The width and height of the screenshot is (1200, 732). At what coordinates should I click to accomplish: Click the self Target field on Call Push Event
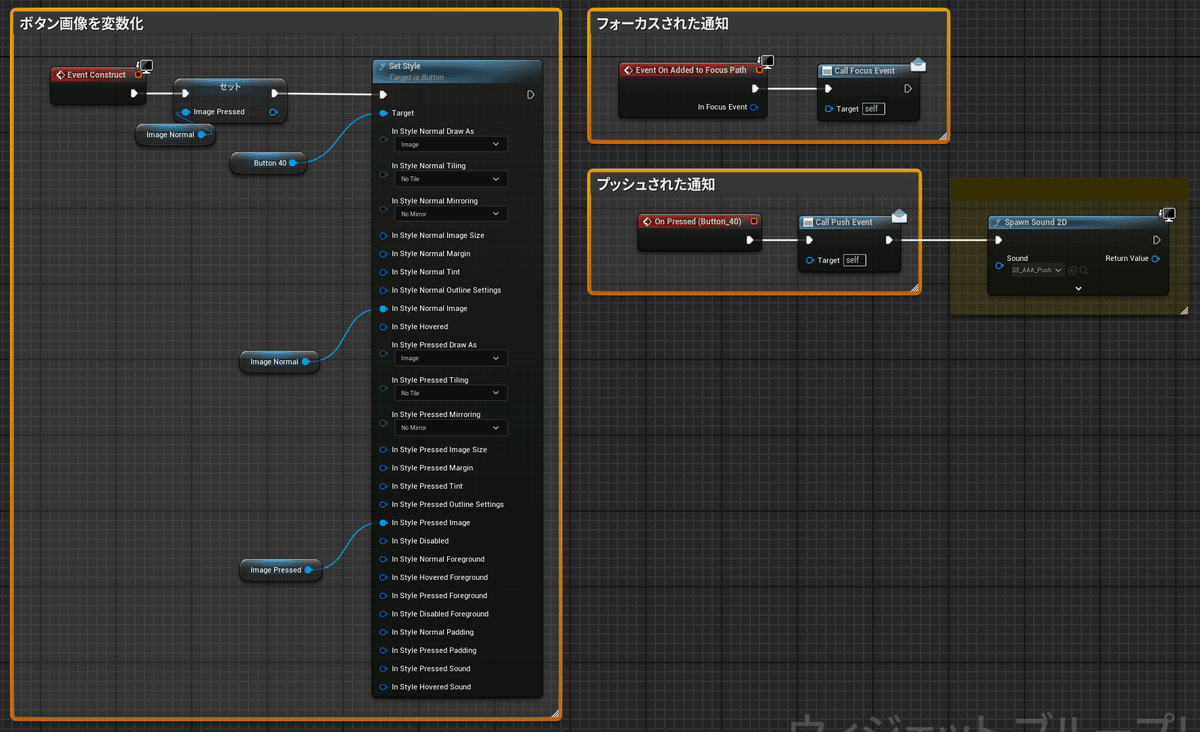(x=854, y=260)
